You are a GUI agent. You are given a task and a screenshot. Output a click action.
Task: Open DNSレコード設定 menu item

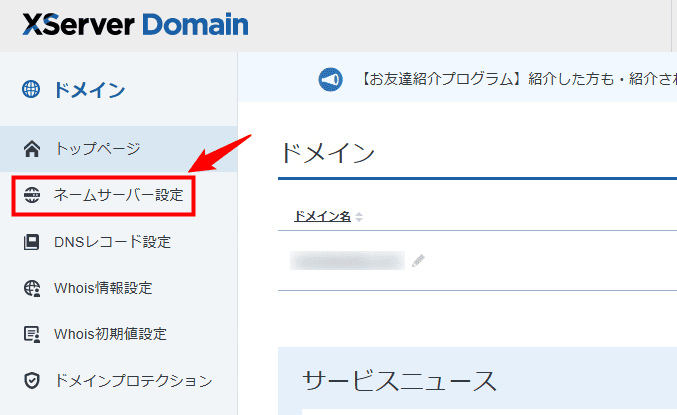click(119, 242)
